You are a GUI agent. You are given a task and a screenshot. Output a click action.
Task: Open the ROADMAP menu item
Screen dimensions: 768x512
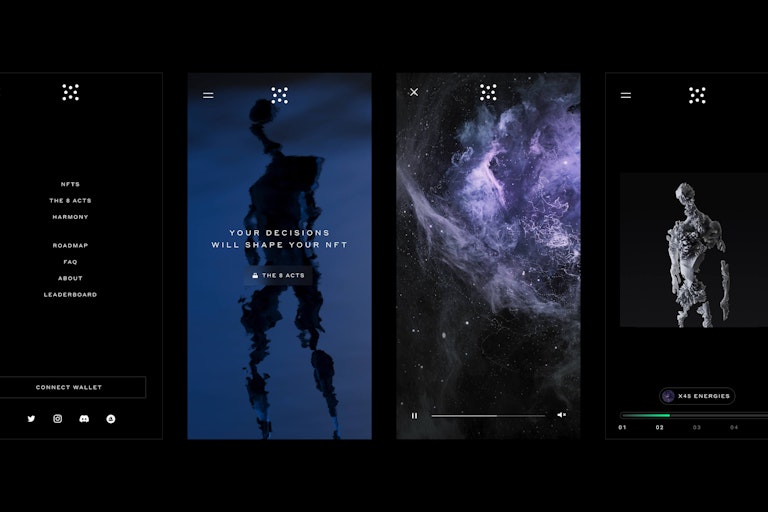point(70,245)
